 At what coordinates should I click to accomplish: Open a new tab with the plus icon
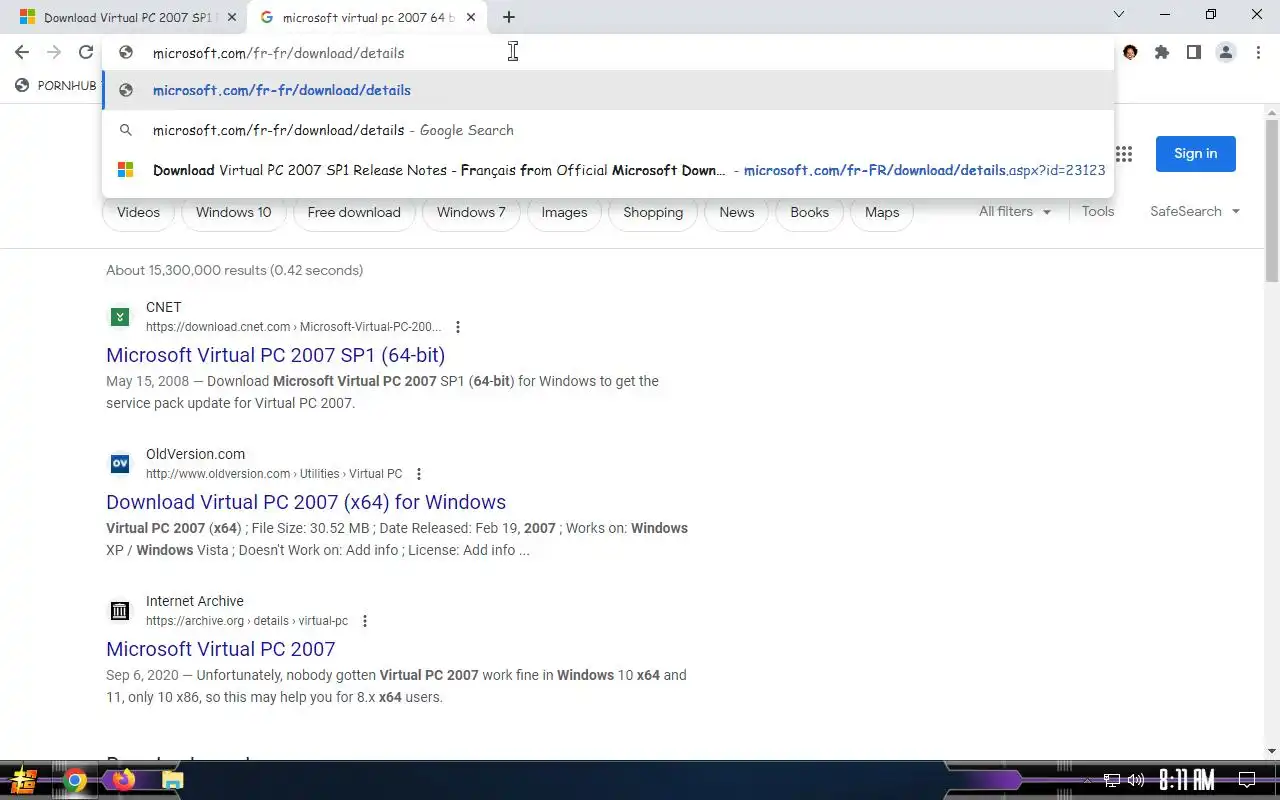pos(509,17)
